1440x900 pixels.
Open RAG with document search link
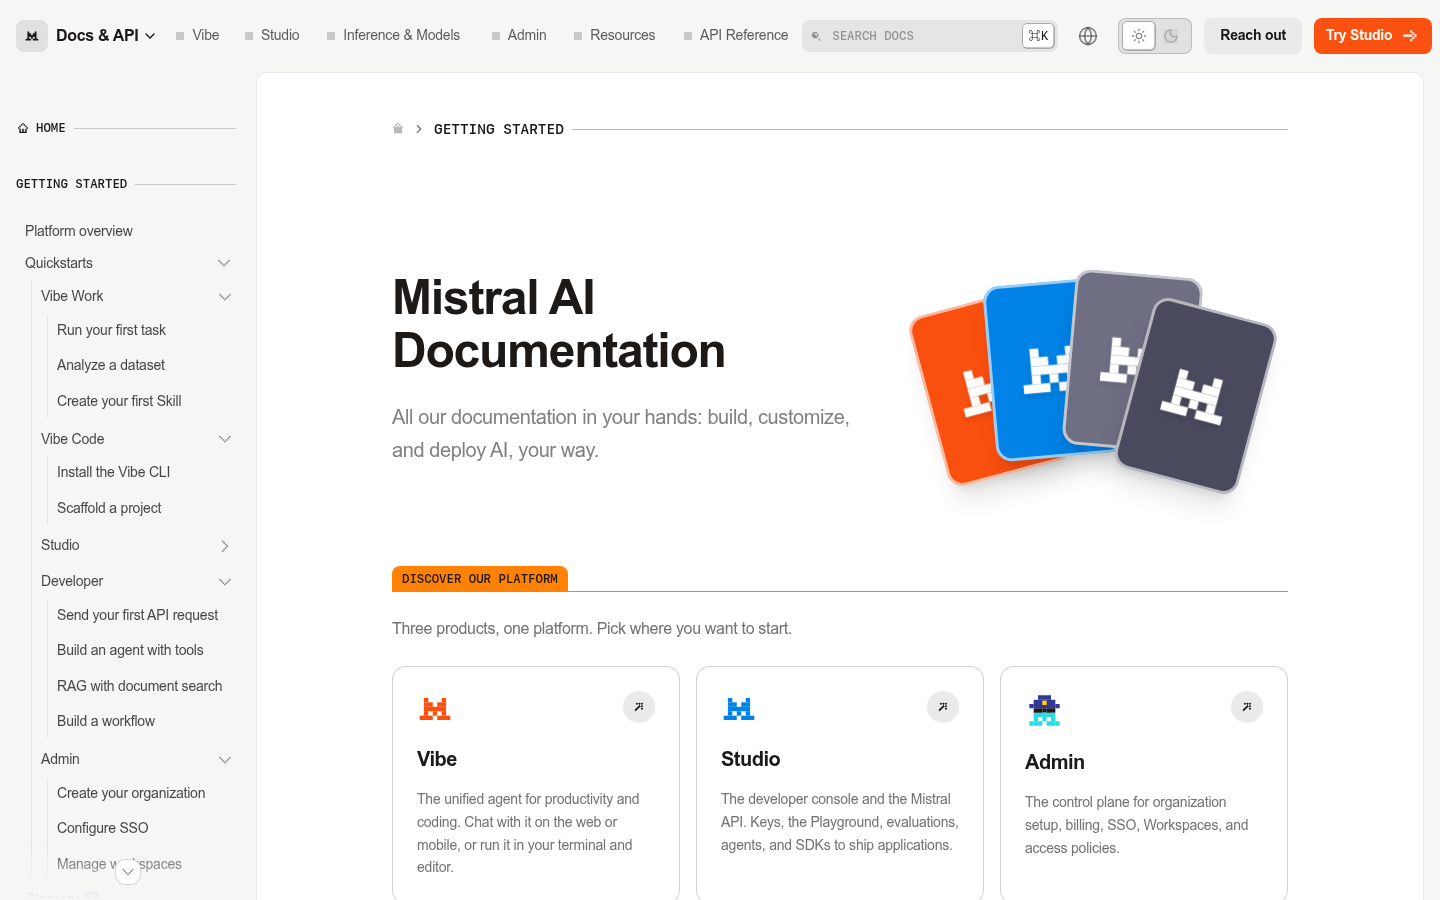click(139, 686)
